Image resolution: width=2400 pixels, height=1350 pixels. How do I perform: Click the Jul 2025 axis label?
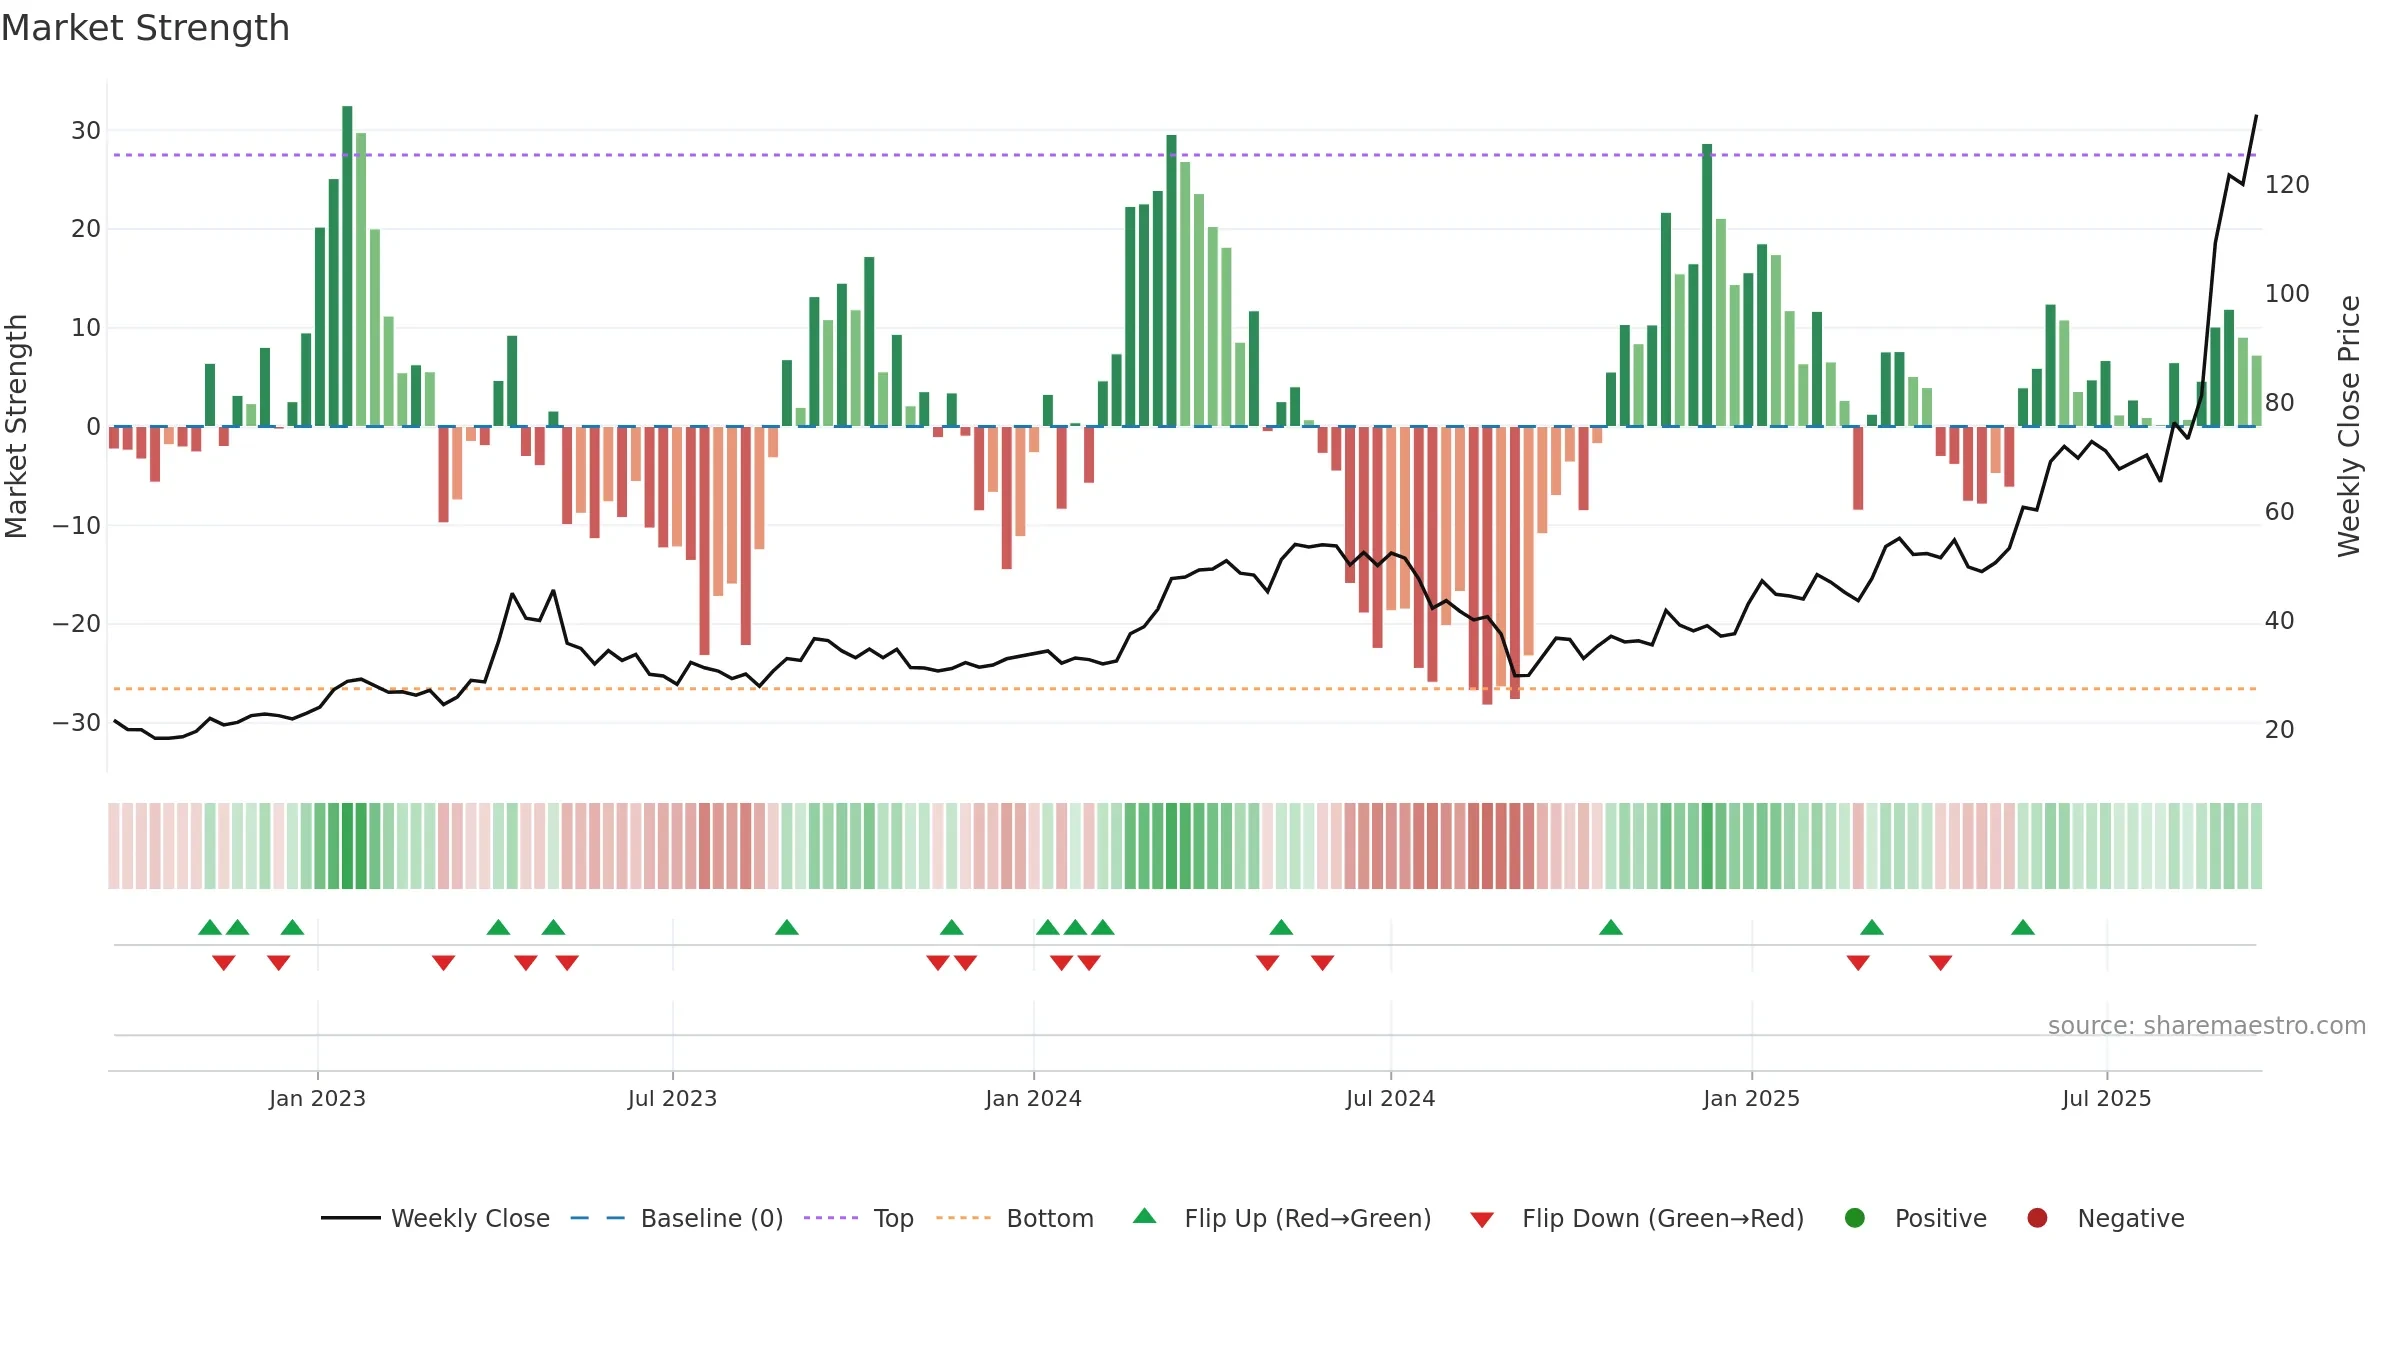tap(2106, 1098)
